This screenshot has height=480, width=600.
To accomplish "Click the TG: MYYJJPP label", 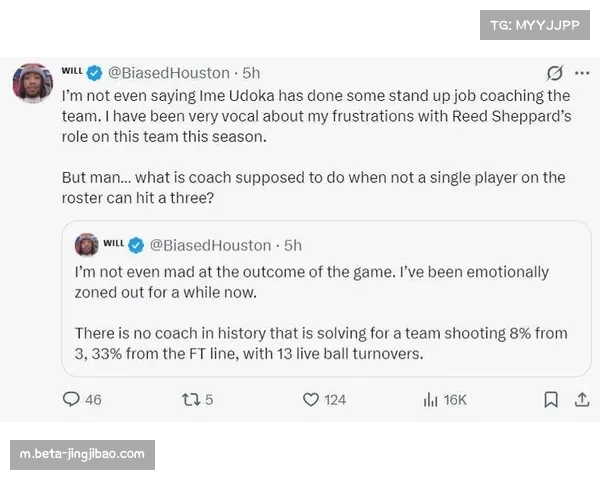I will pos(535,25).
